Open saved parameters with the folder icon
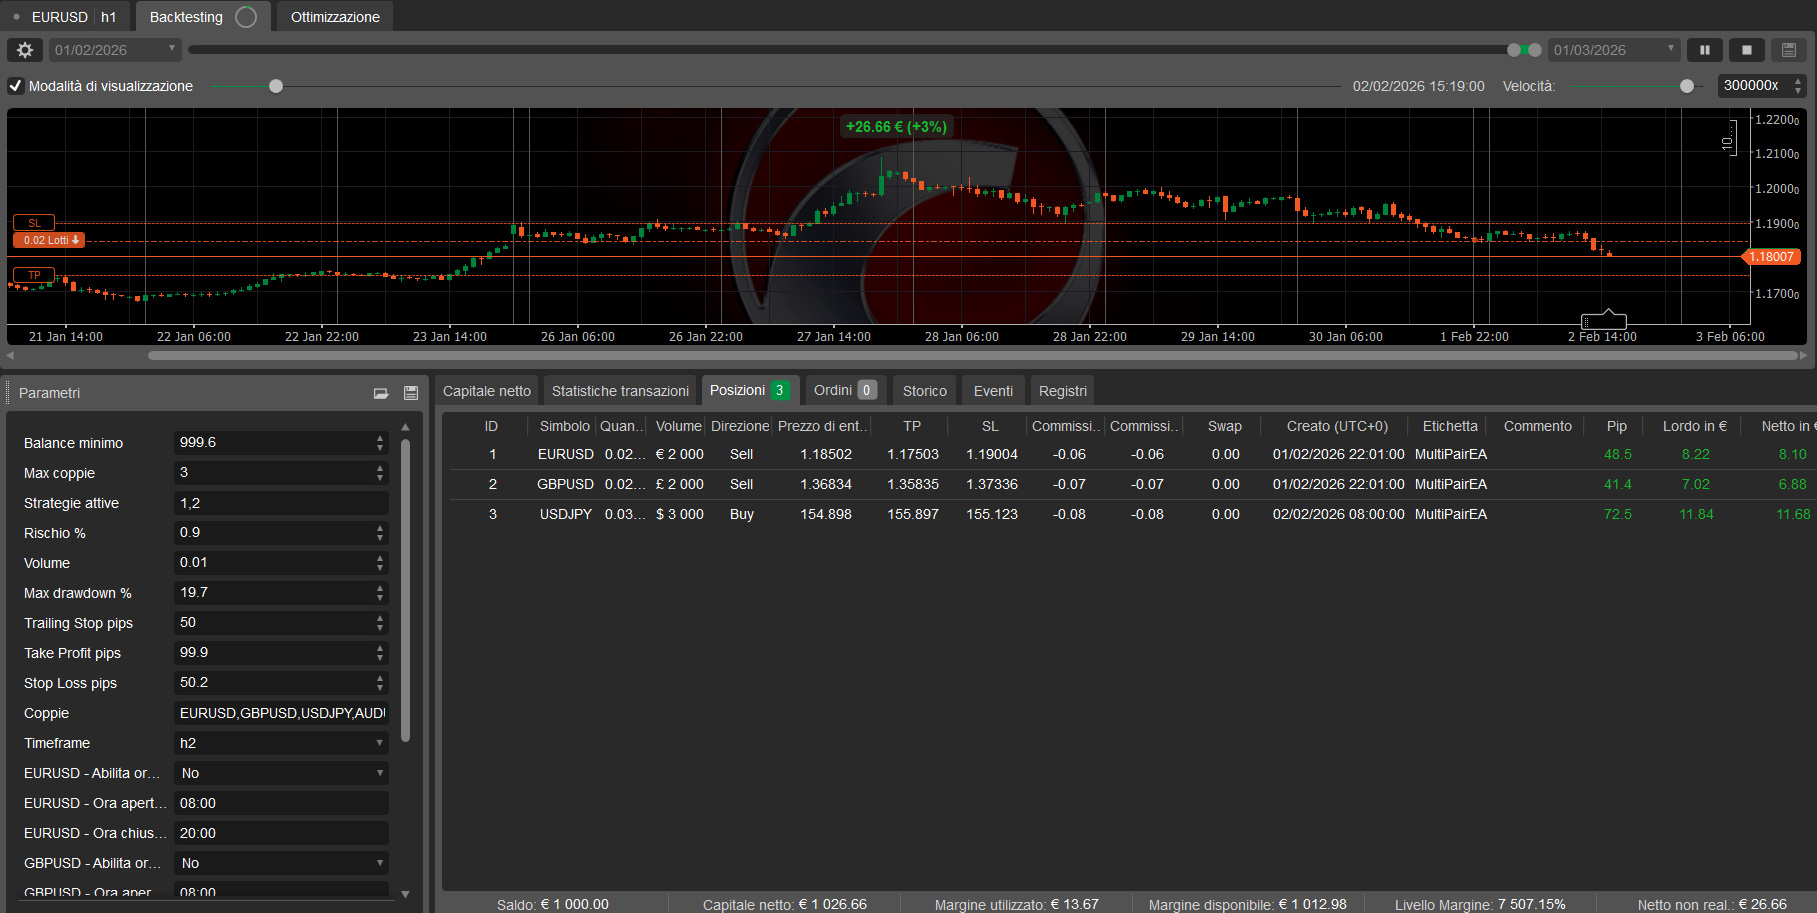The height and width of the screenshot is (913, 1817). click(x=381, y=393)
